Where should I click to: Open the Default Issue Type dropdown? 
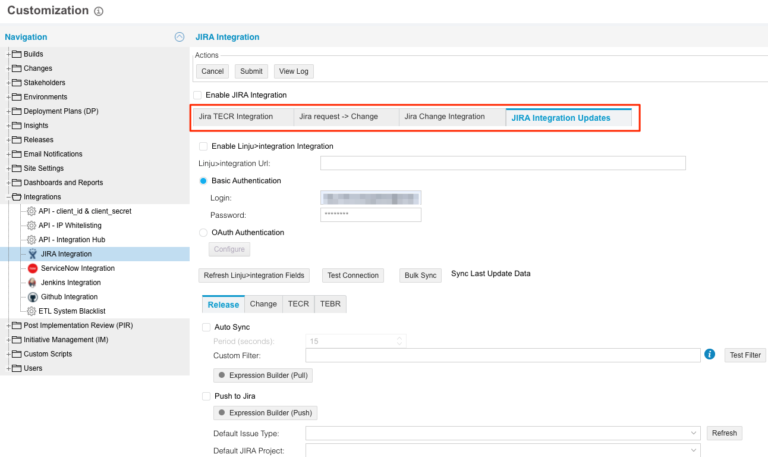(693, 433)
